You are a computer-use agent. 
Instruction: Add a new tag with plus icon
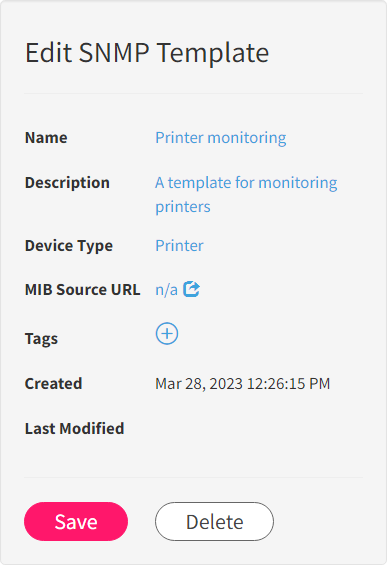point(166,334)
